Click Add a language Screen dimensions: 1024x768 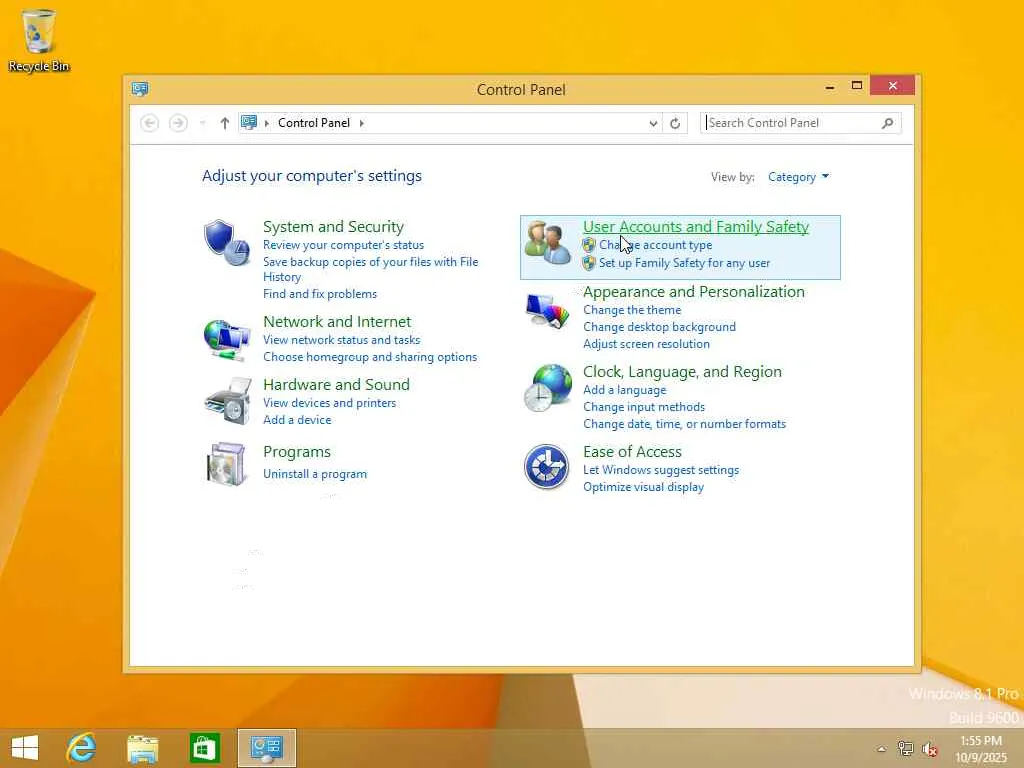point(625,390)
